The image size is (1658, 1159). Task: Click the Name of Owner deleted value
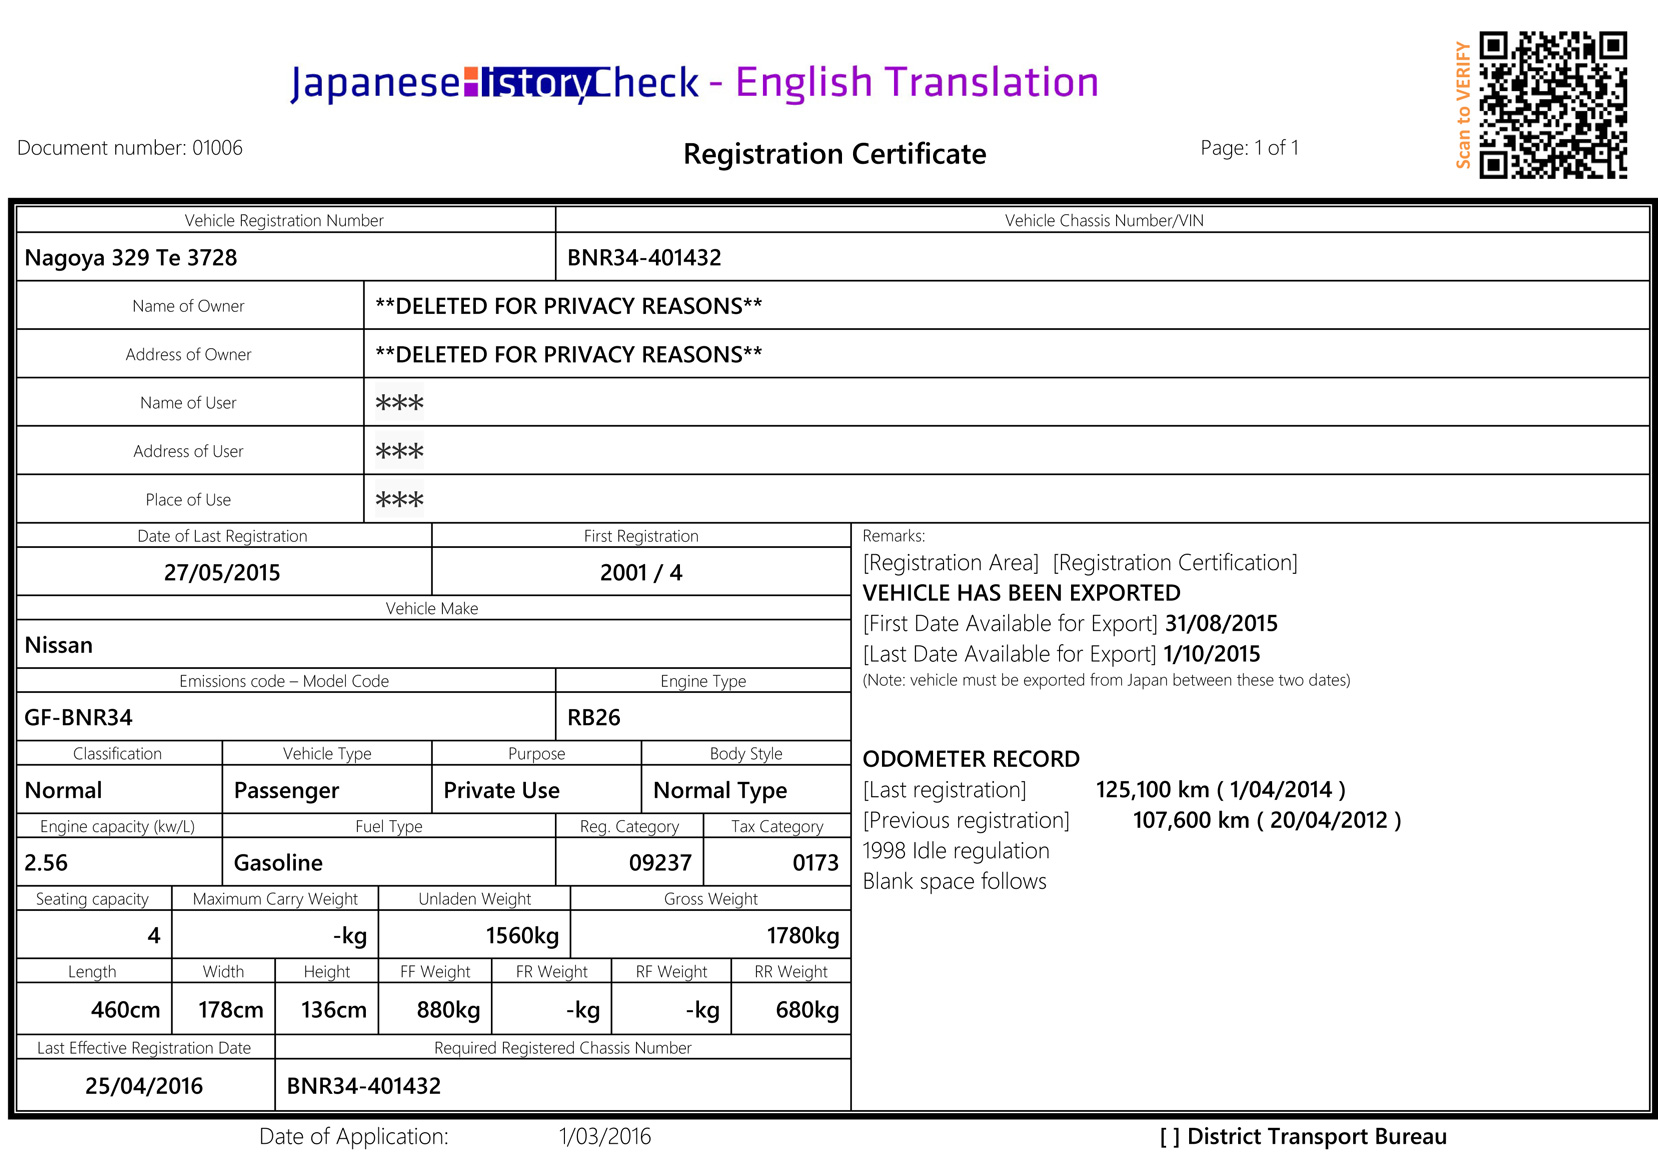point(568,306)
